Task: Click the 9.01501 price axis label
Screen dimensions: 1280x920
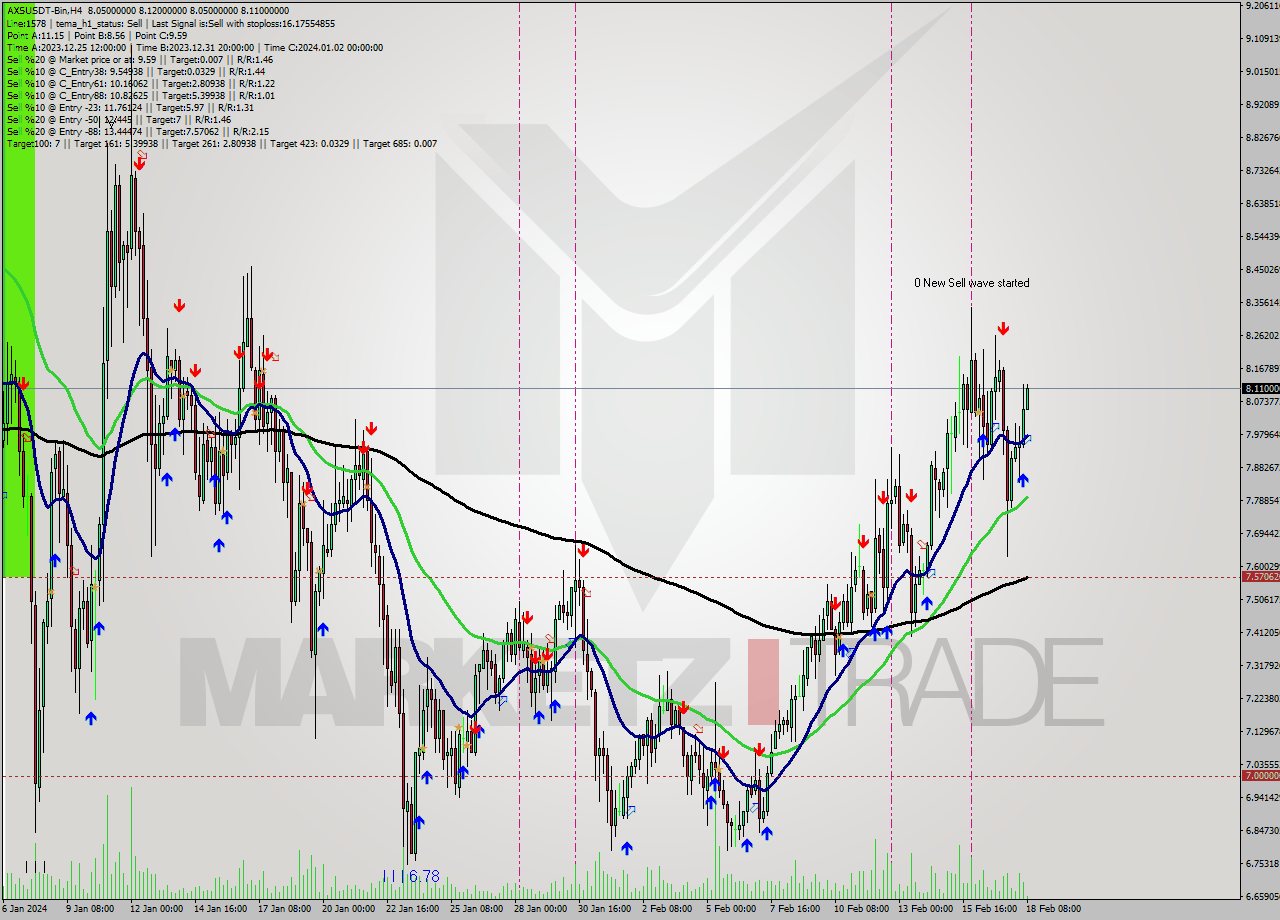Action: point(1261,72)
